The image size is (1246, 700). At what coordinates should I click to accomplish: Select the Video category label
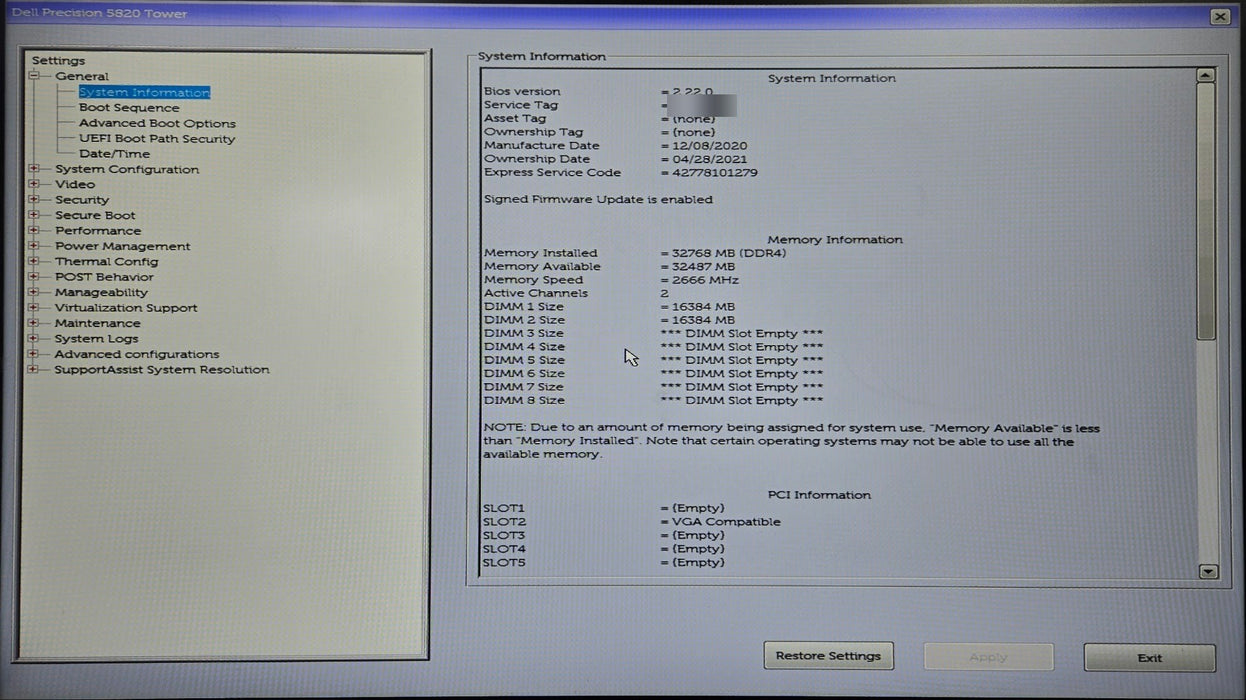coord(75,184)
